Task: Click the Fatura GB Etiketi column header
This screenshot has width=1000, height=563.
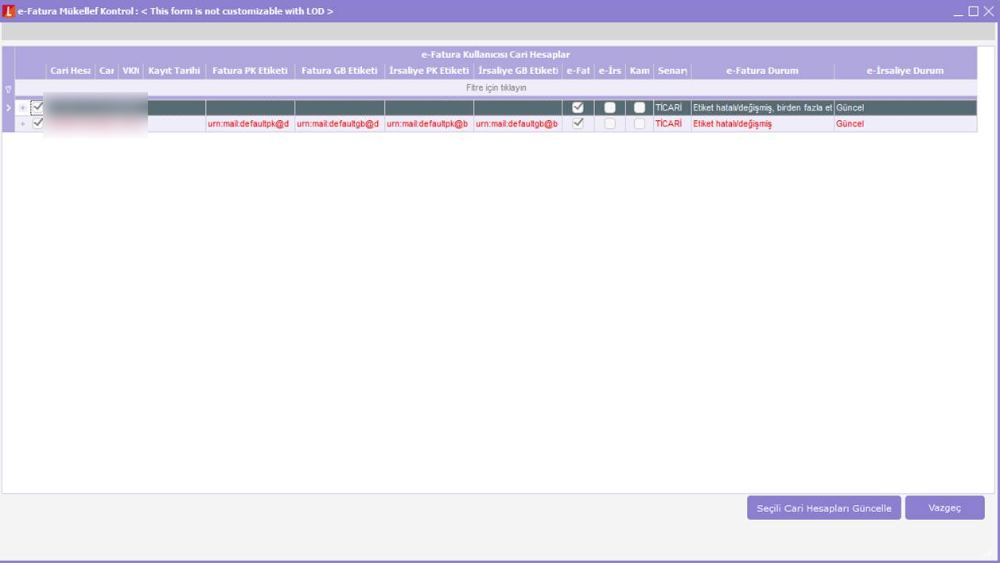Action: (x=339, y=71)
